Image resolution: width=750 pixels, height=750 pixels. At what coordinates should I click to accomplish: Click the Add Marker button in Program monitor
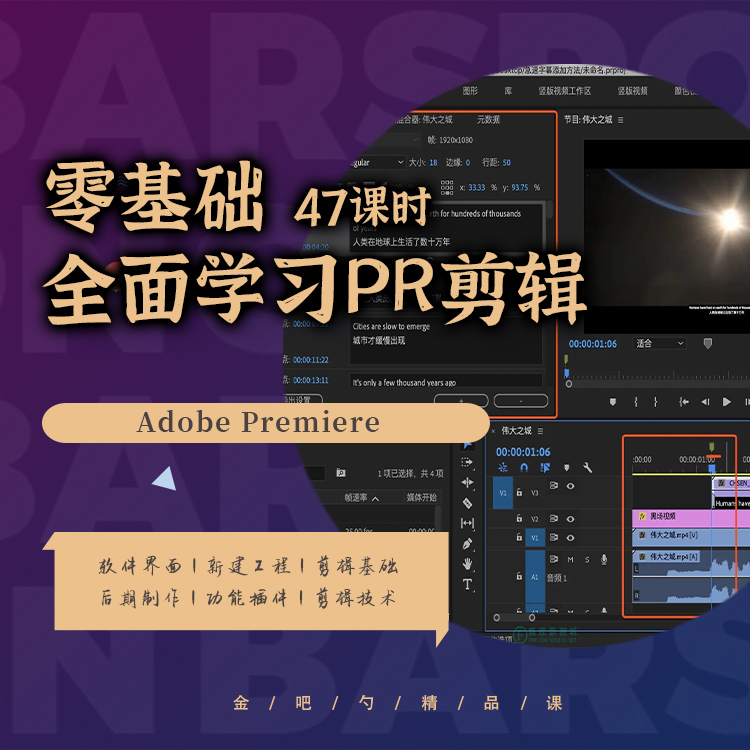coord(613,402)
